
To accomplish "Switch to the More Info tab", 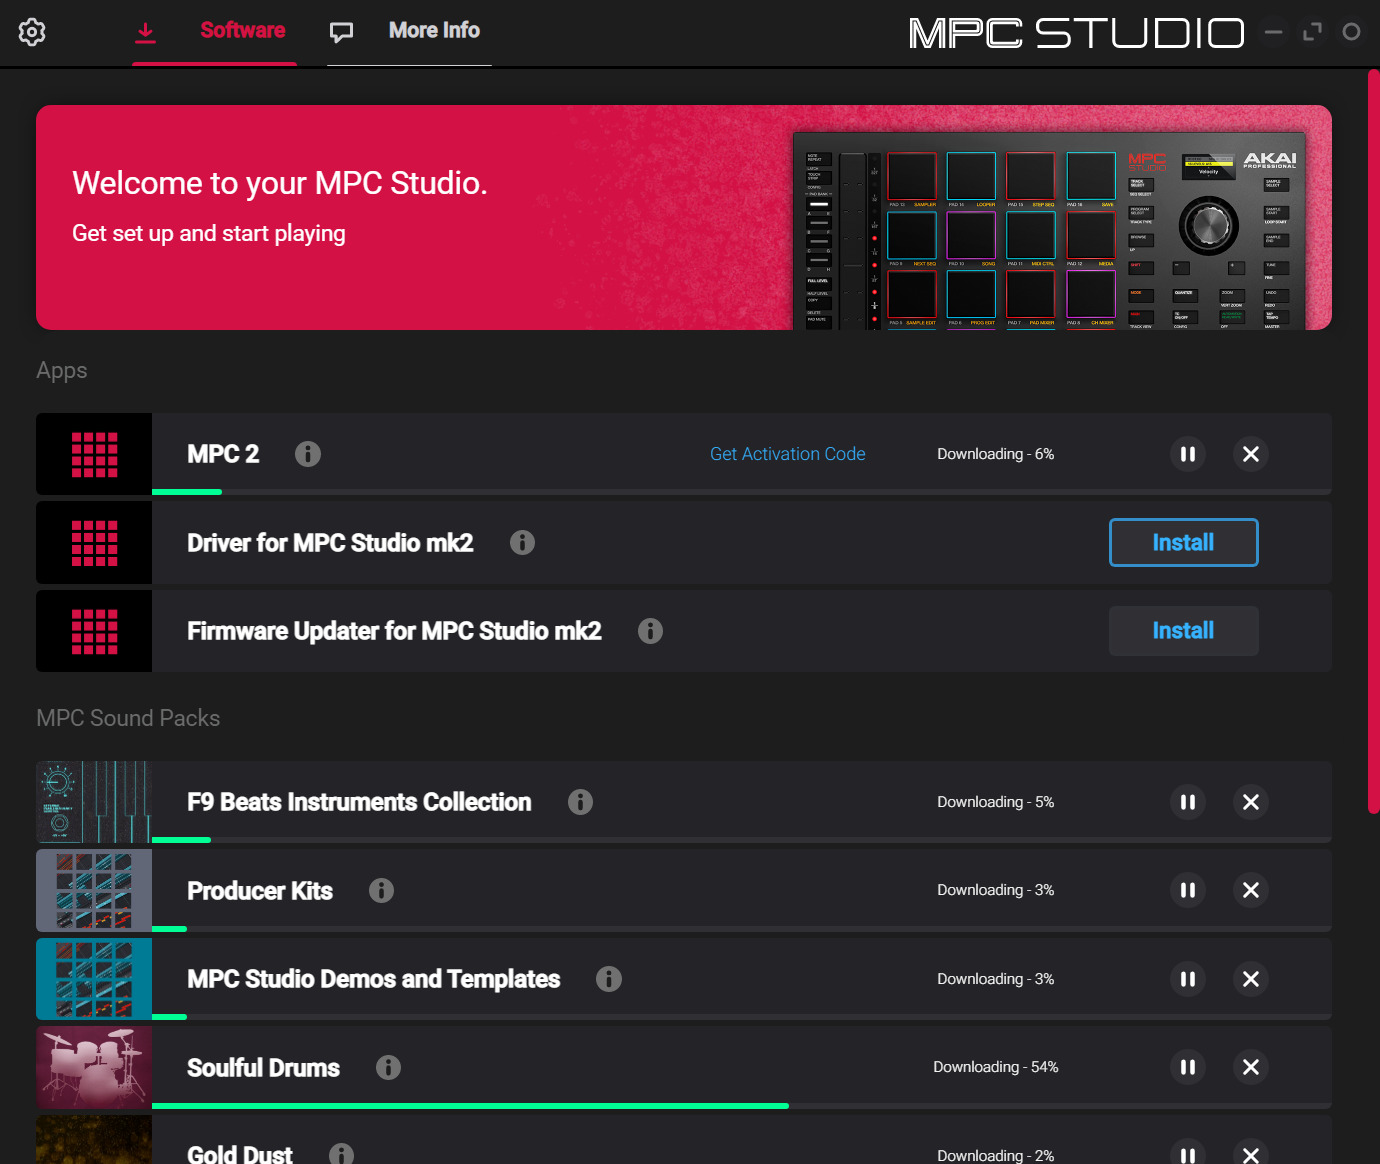I will pyautogui.click(x=433, y=31).
